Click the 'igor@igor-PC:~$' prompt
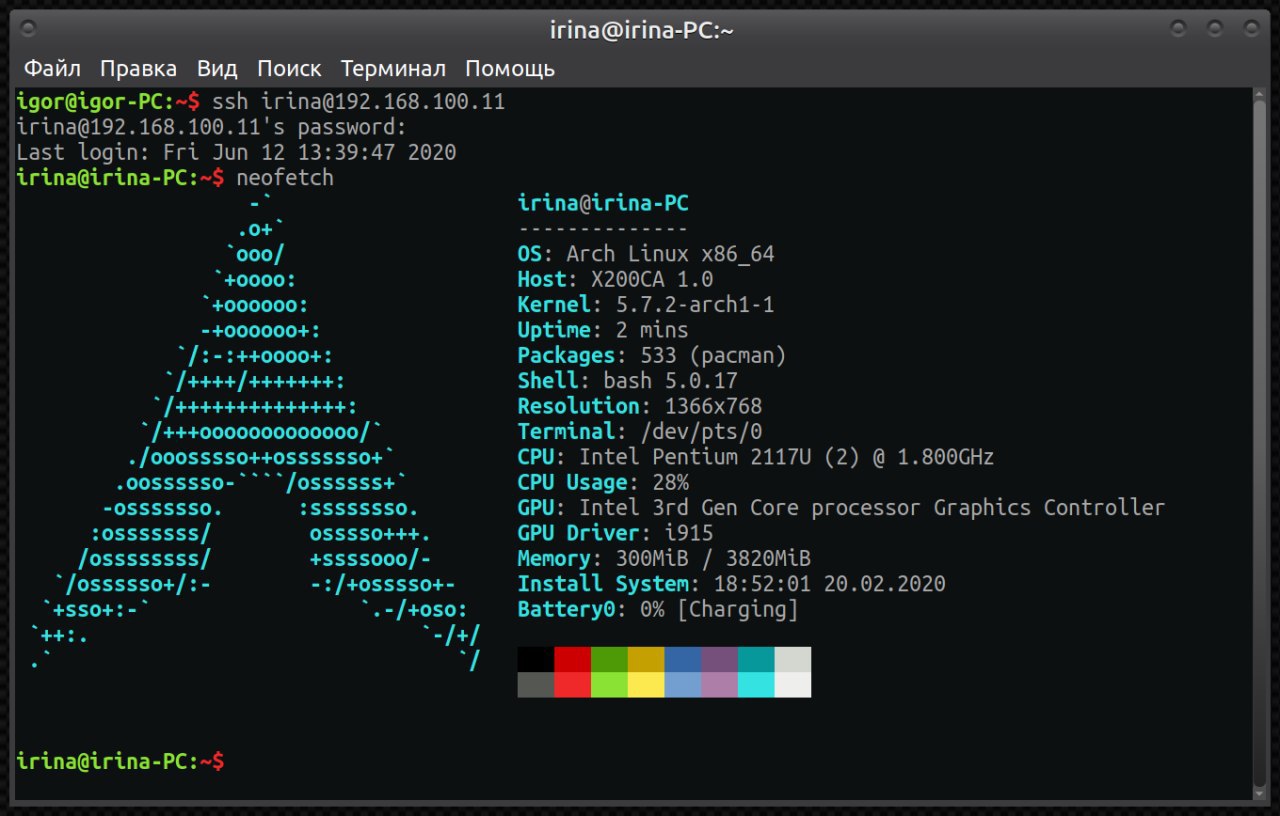This screenshot has width=1280, height=816. pyautogui.click(x=108, y=102)
